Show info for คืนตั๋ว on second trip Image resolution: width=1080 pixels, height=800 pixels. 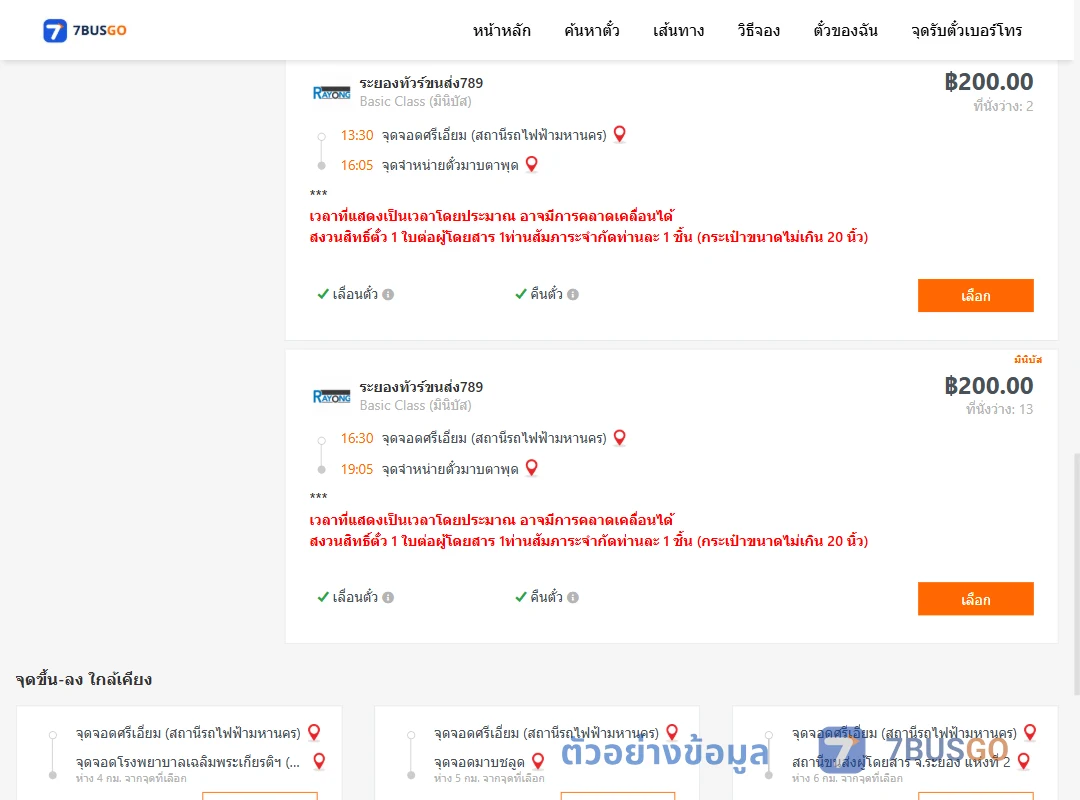coord(573,597)
